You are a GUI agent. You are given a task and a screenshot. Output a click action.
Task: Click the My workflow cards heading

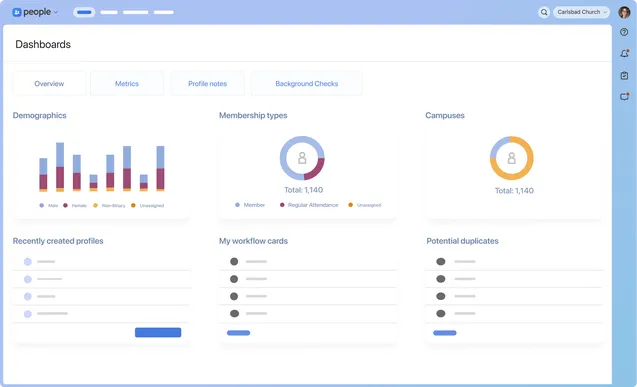pyautogui.click(x=254, y=241)
